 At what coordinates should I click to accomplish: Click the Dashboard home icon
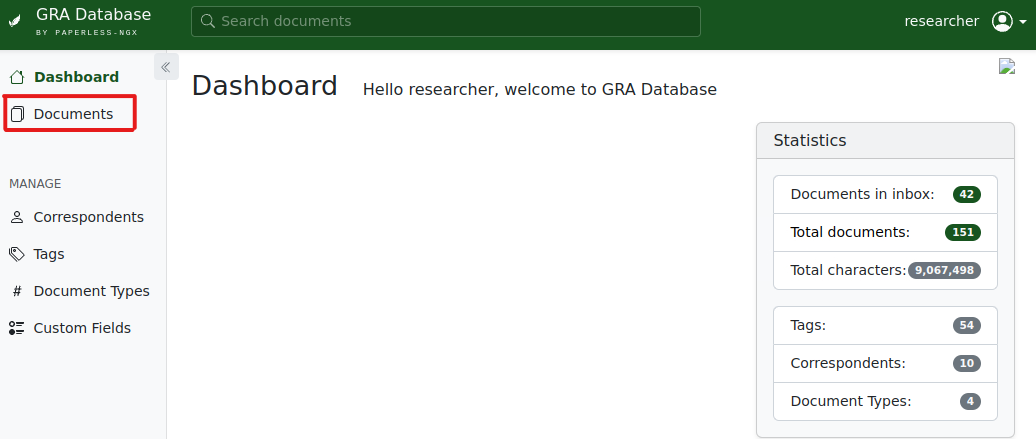pyautogui.click(x=17, y=77)
